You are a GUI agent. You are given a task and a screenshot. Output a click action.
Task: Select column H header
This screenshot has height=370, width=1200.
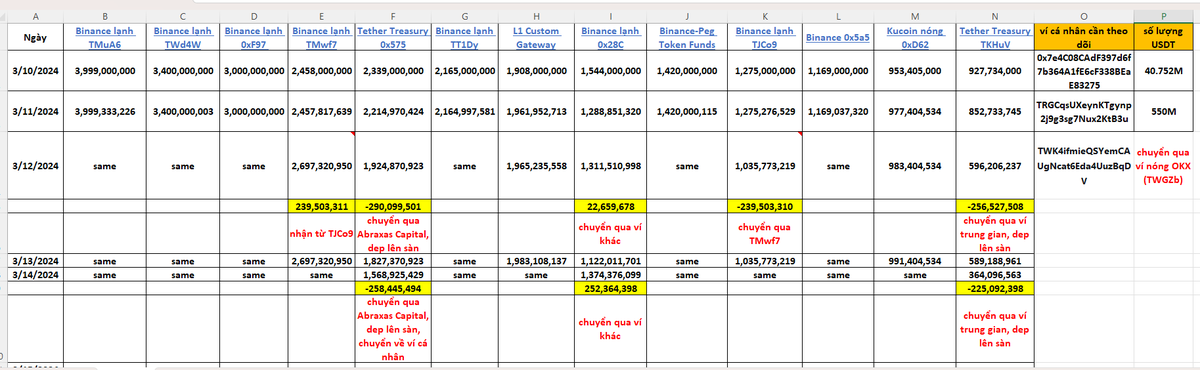(x=535, y=17)
